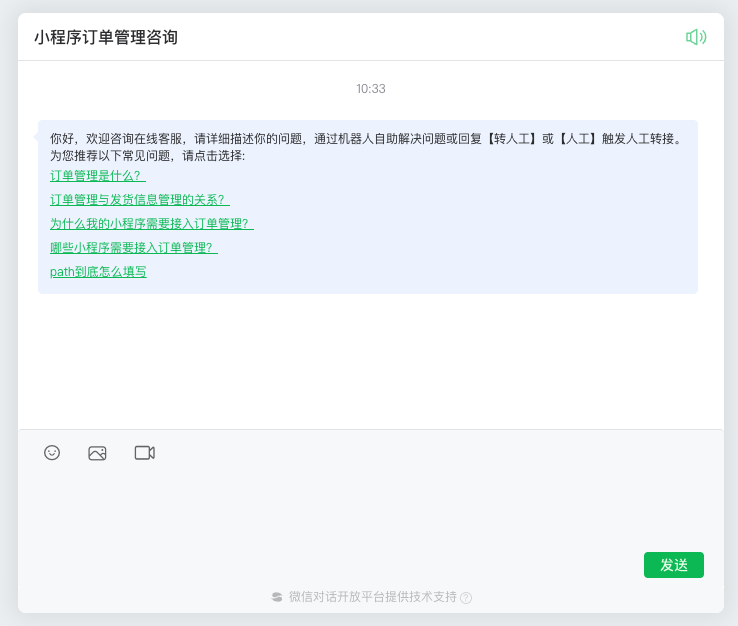Click the WeChat dialogue platform logo

(277, 597)
